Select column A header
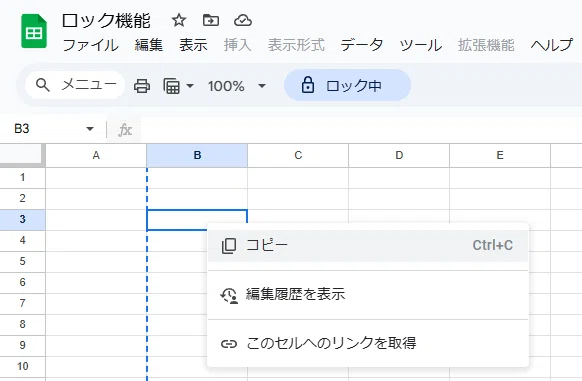 click(96, 156)
